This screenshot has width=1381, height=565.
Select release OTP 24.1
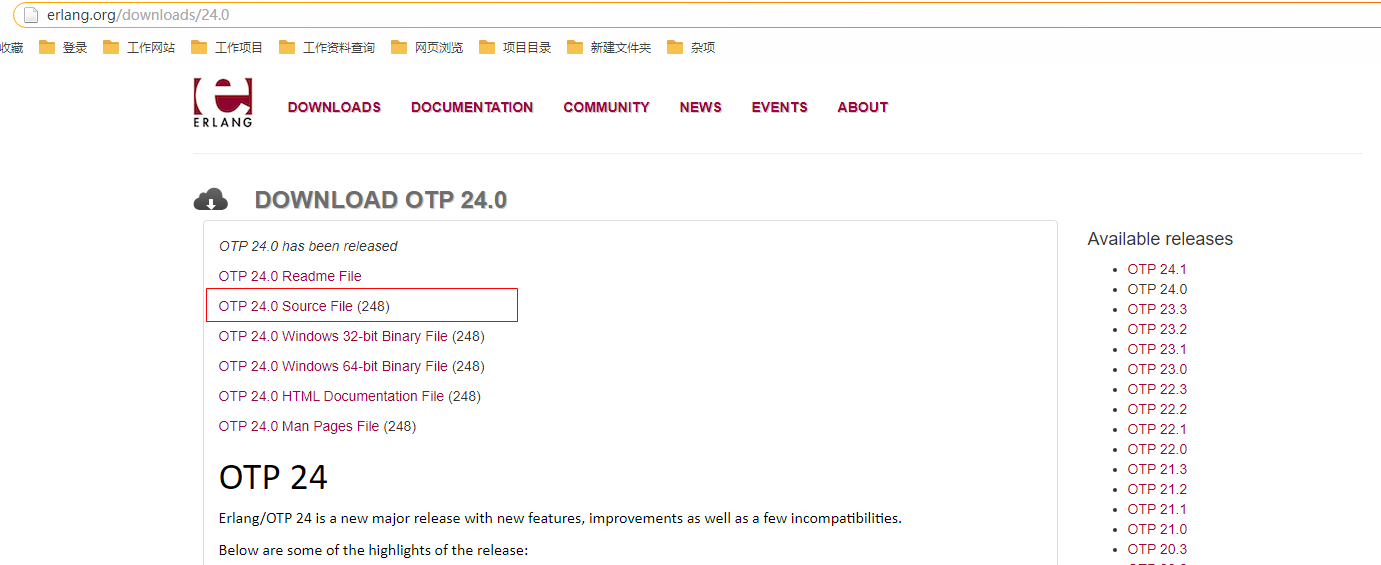1157,269
